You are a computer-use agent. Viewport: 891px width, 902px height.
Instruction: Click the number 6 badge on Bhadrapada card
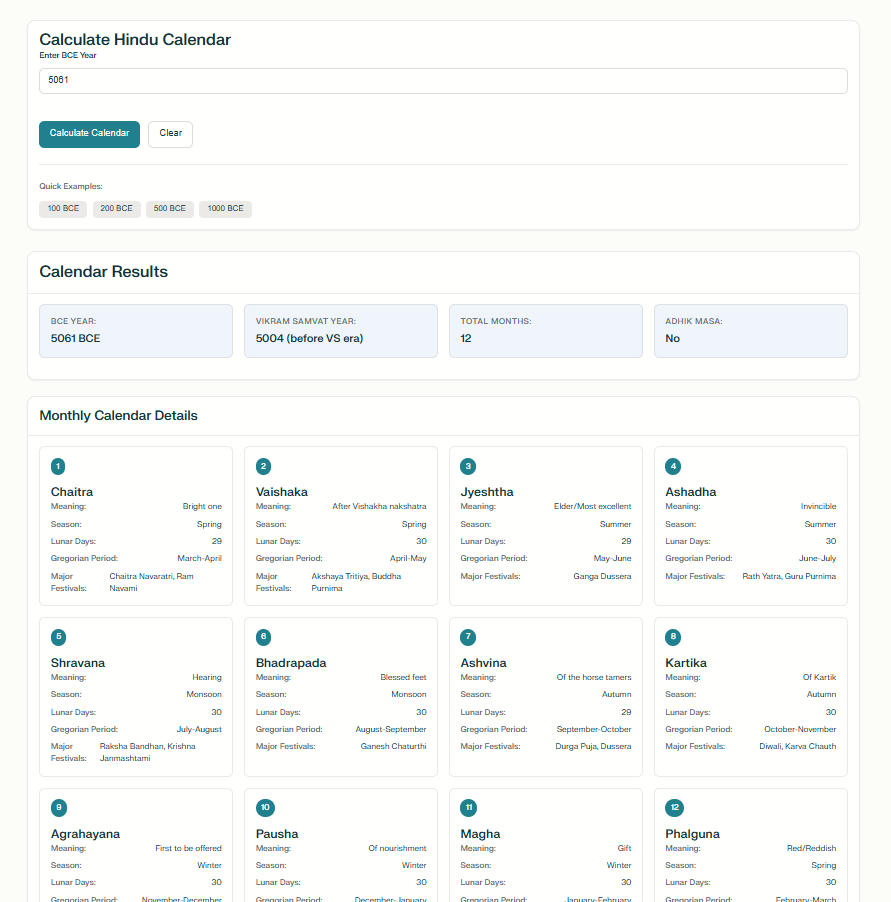coord(263,637)
